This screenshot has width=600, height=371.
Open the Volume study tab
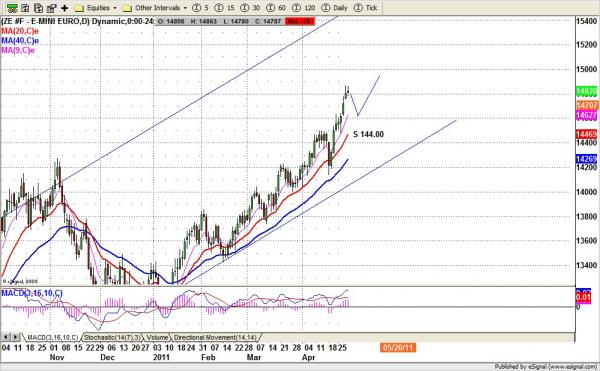point(157,337)
